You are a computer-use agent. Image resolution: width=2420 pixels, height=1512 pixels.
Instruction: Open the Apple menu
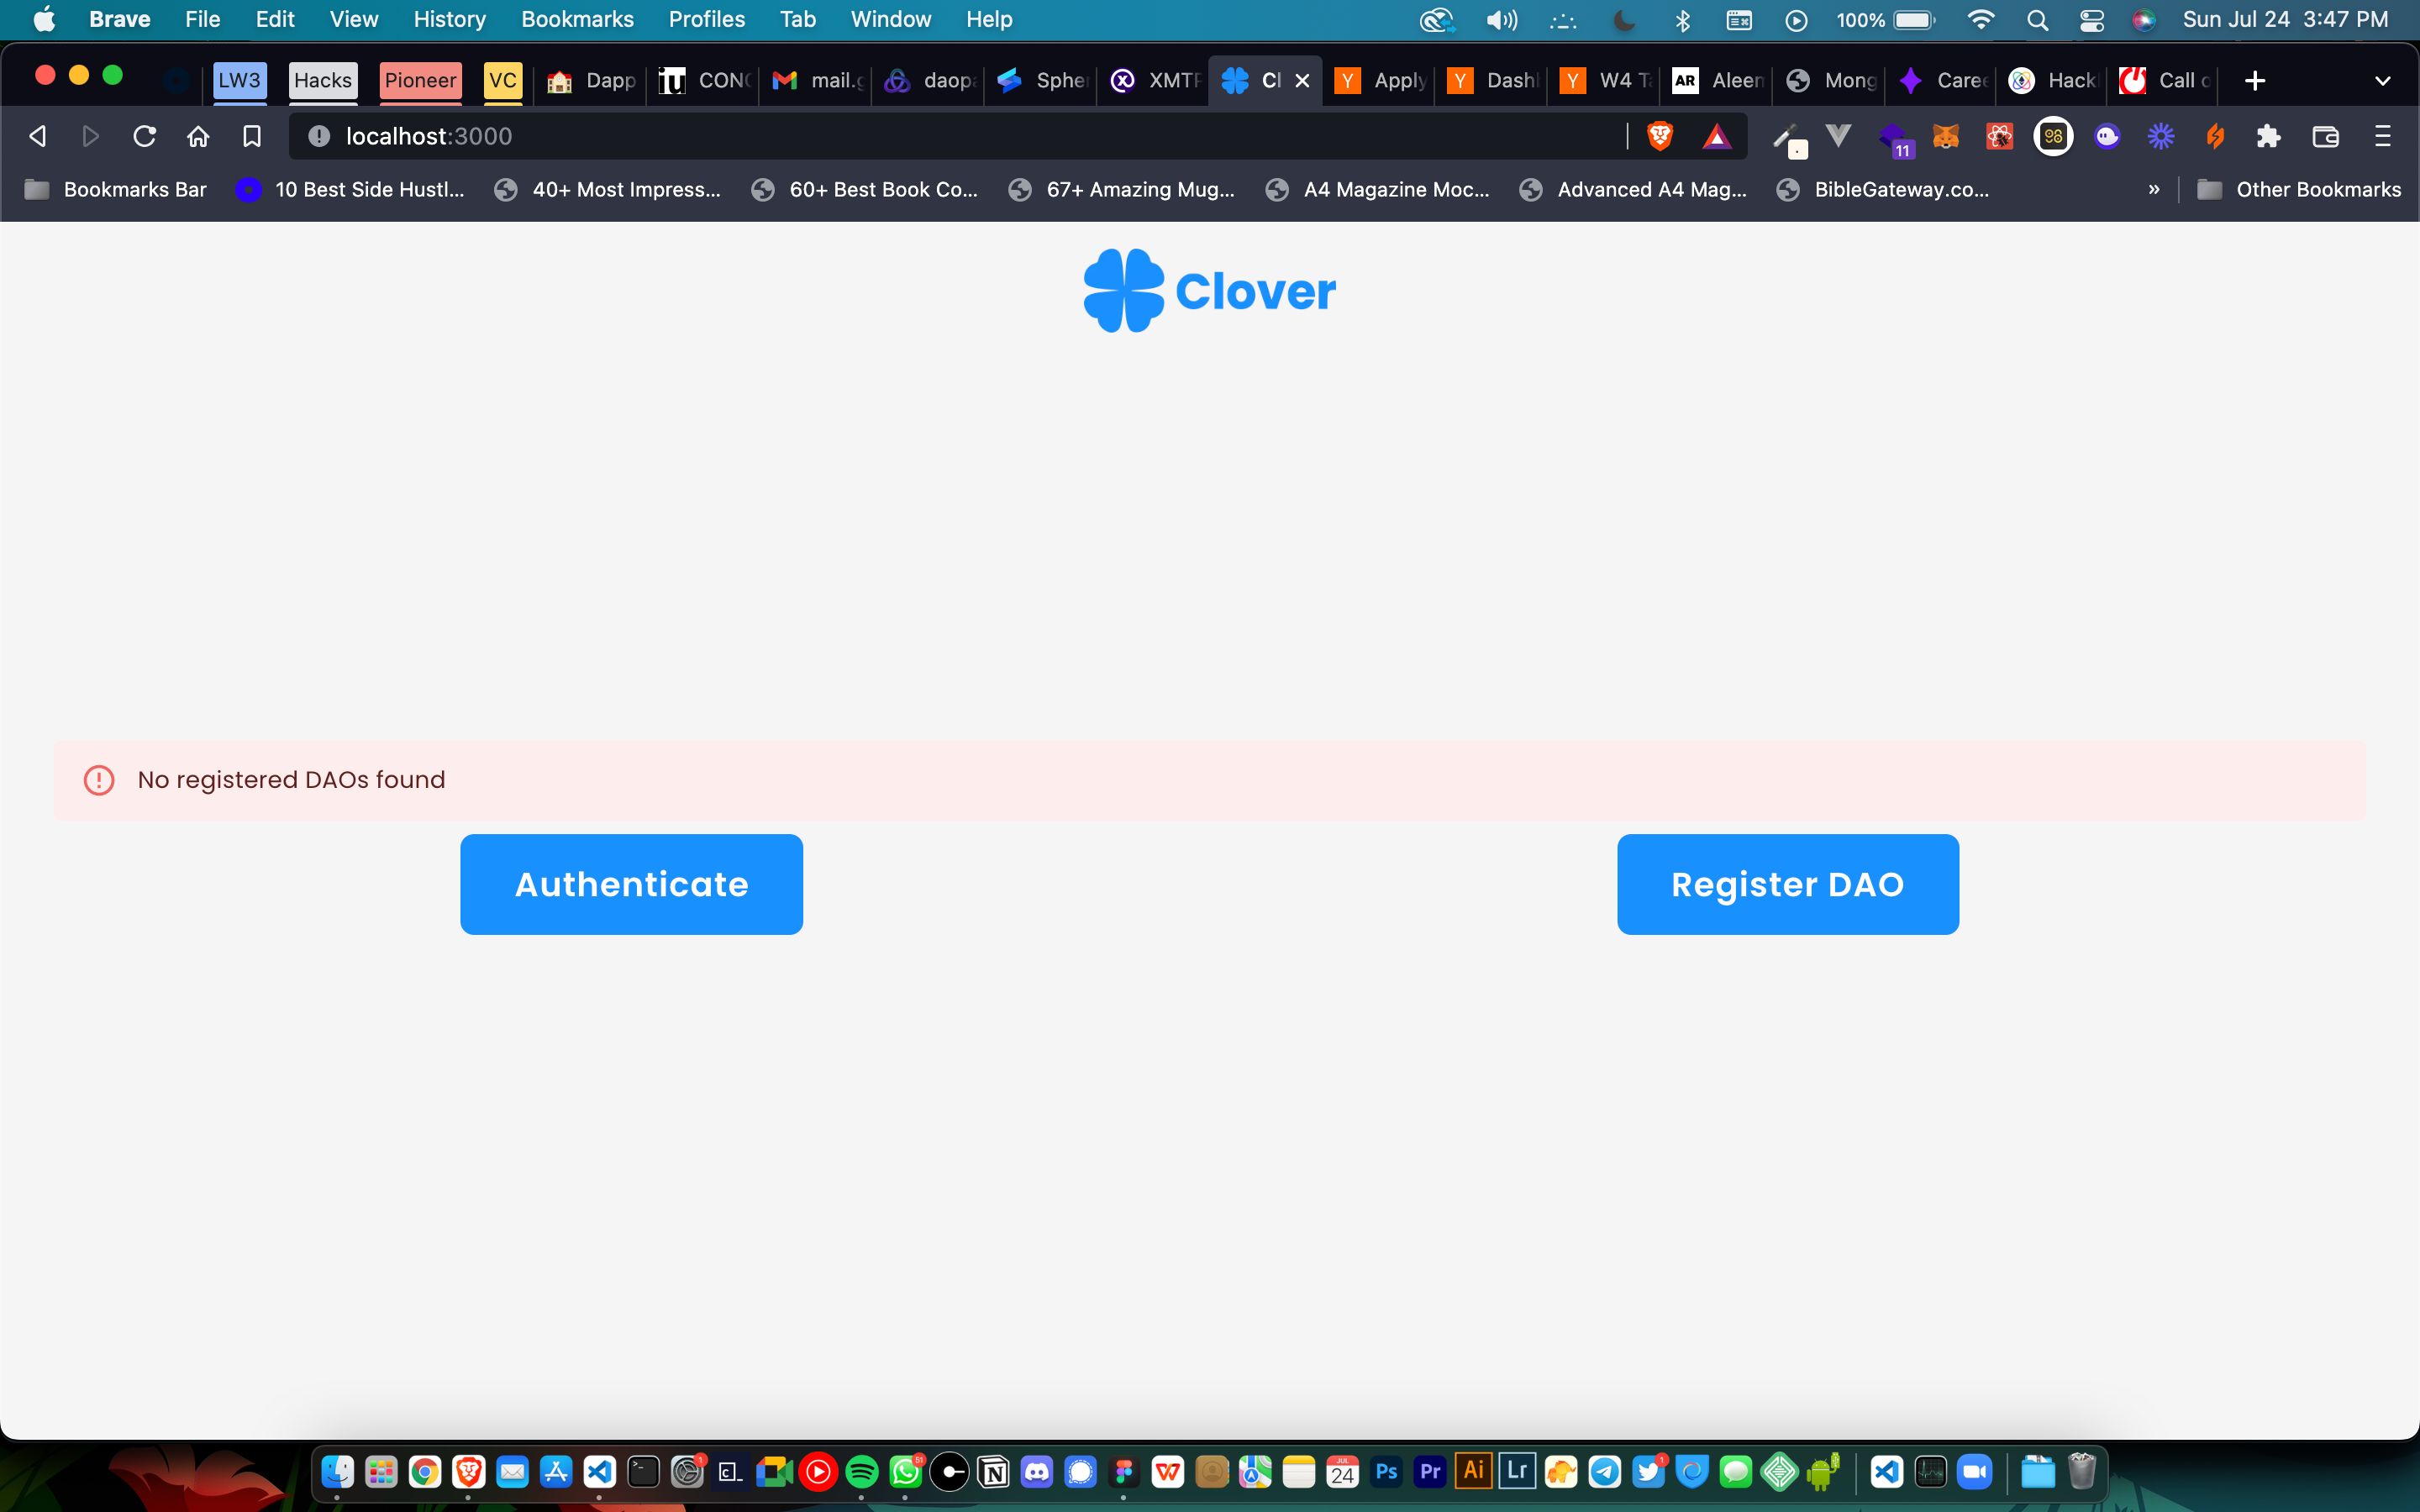(44, 19)
